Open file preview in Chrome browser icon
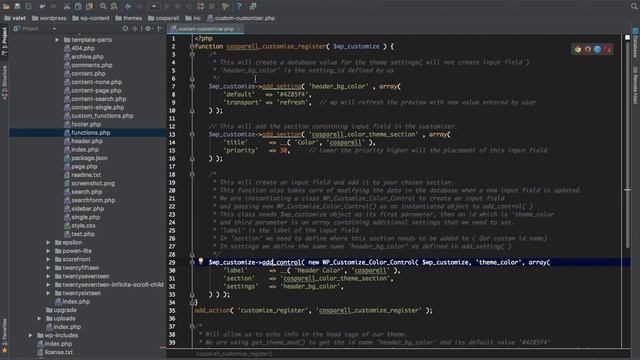Image resolution: width=640 pixels, height=360 pixels. tap(578, 49)
